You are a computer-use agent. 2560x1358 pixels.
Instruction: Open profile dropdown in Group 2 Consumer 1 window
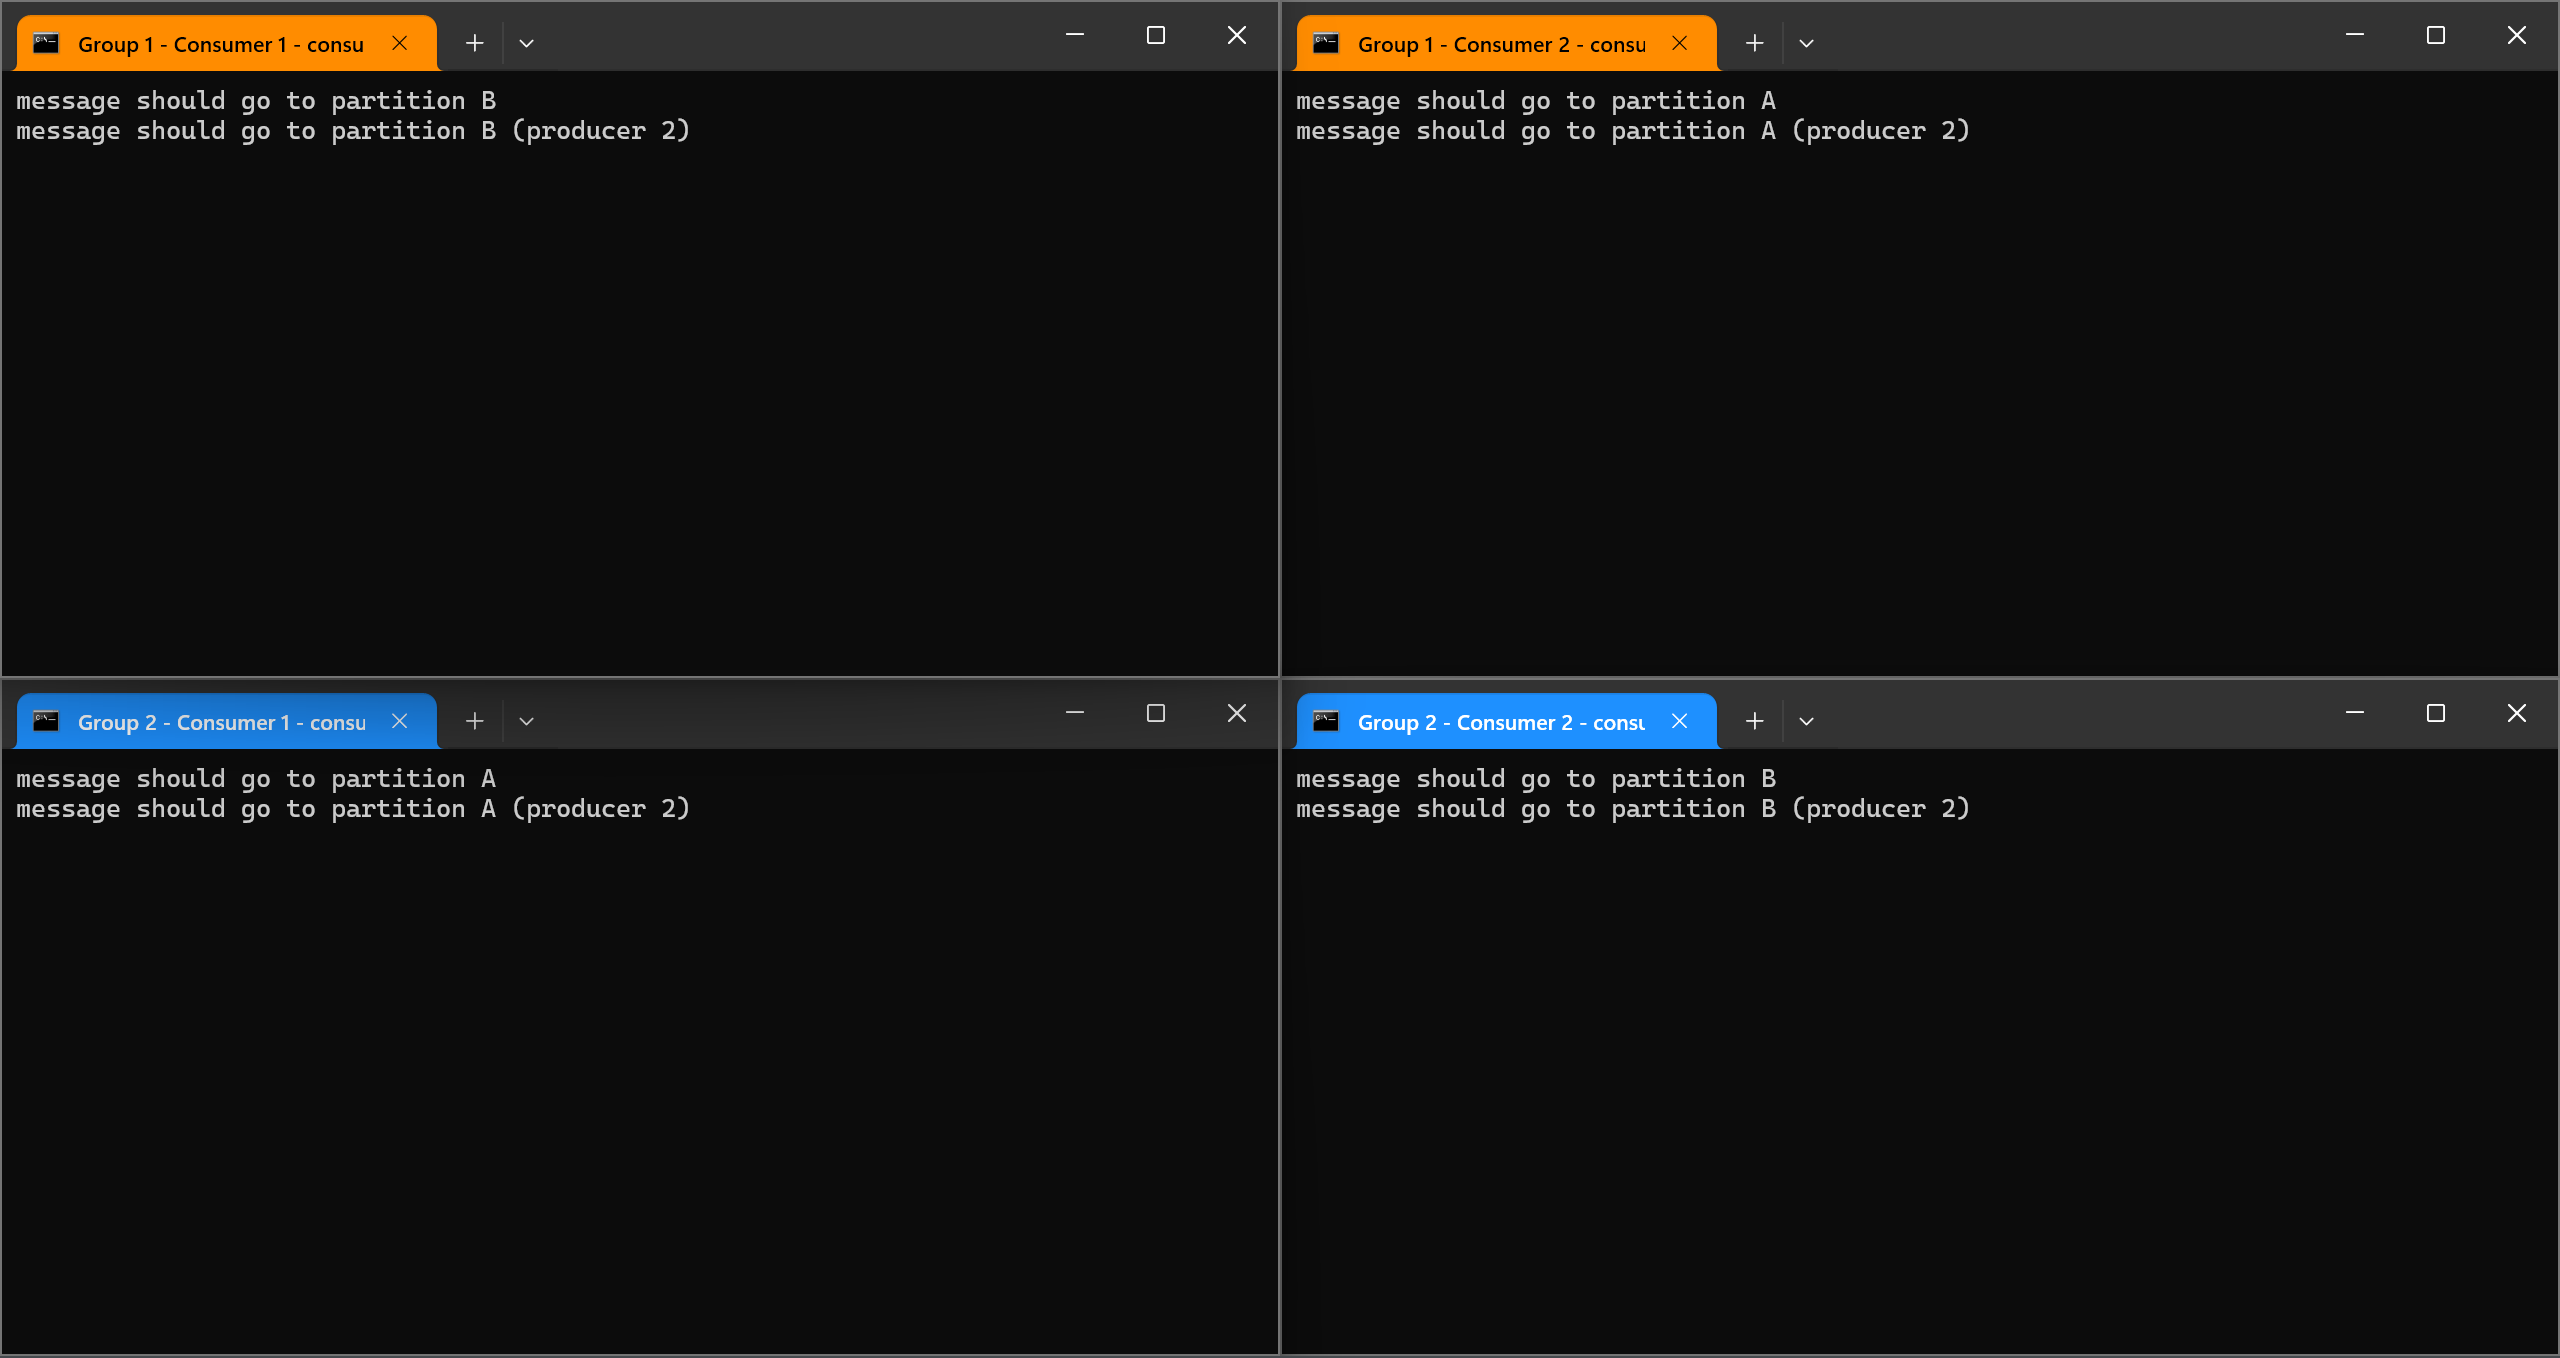point(527,721)
